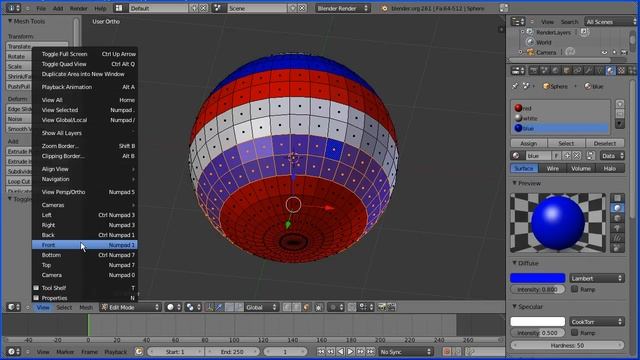Open the All Scenes outliner dropdown

coord(611,22)
